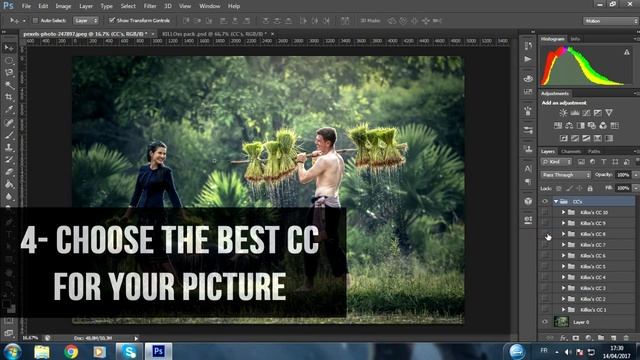Hide Layer 0 visibility
This screenshot has height=360, width=640.
545,322
